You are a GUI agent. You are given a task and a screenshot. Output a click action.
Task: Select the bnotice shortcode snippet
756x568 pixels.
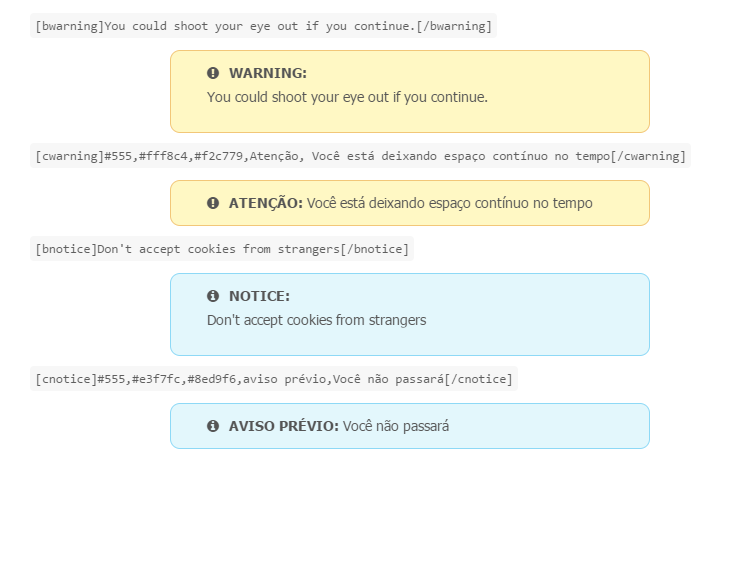(x=222, y=249)
